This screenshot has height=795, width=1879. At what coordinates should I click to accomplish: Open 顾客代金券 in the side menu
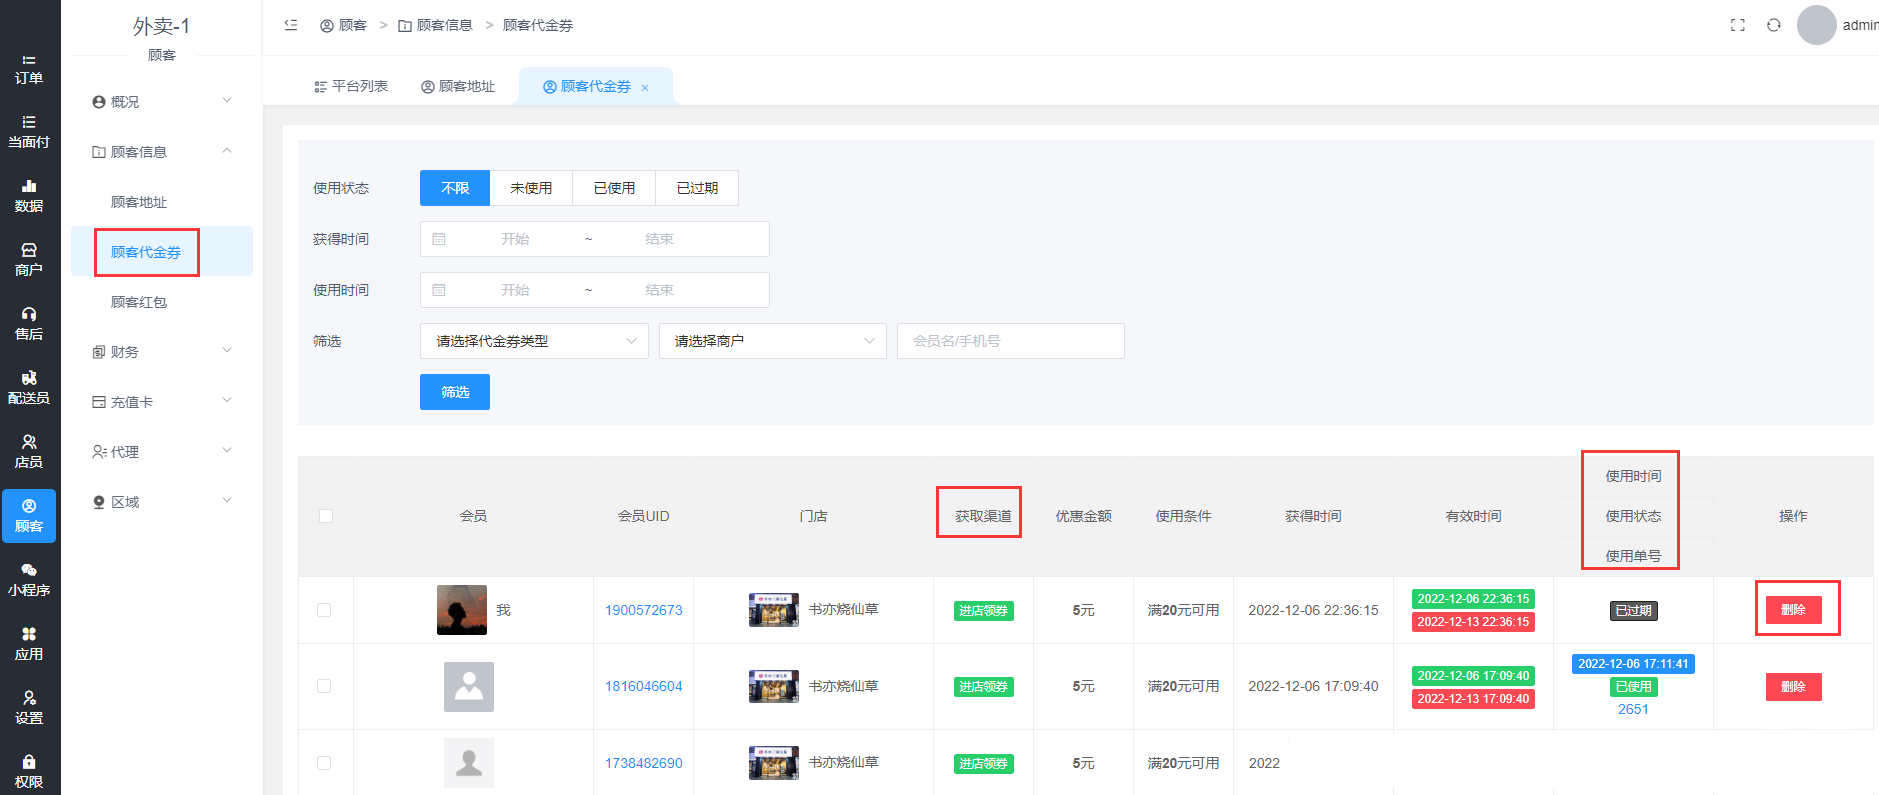(162, 252)
